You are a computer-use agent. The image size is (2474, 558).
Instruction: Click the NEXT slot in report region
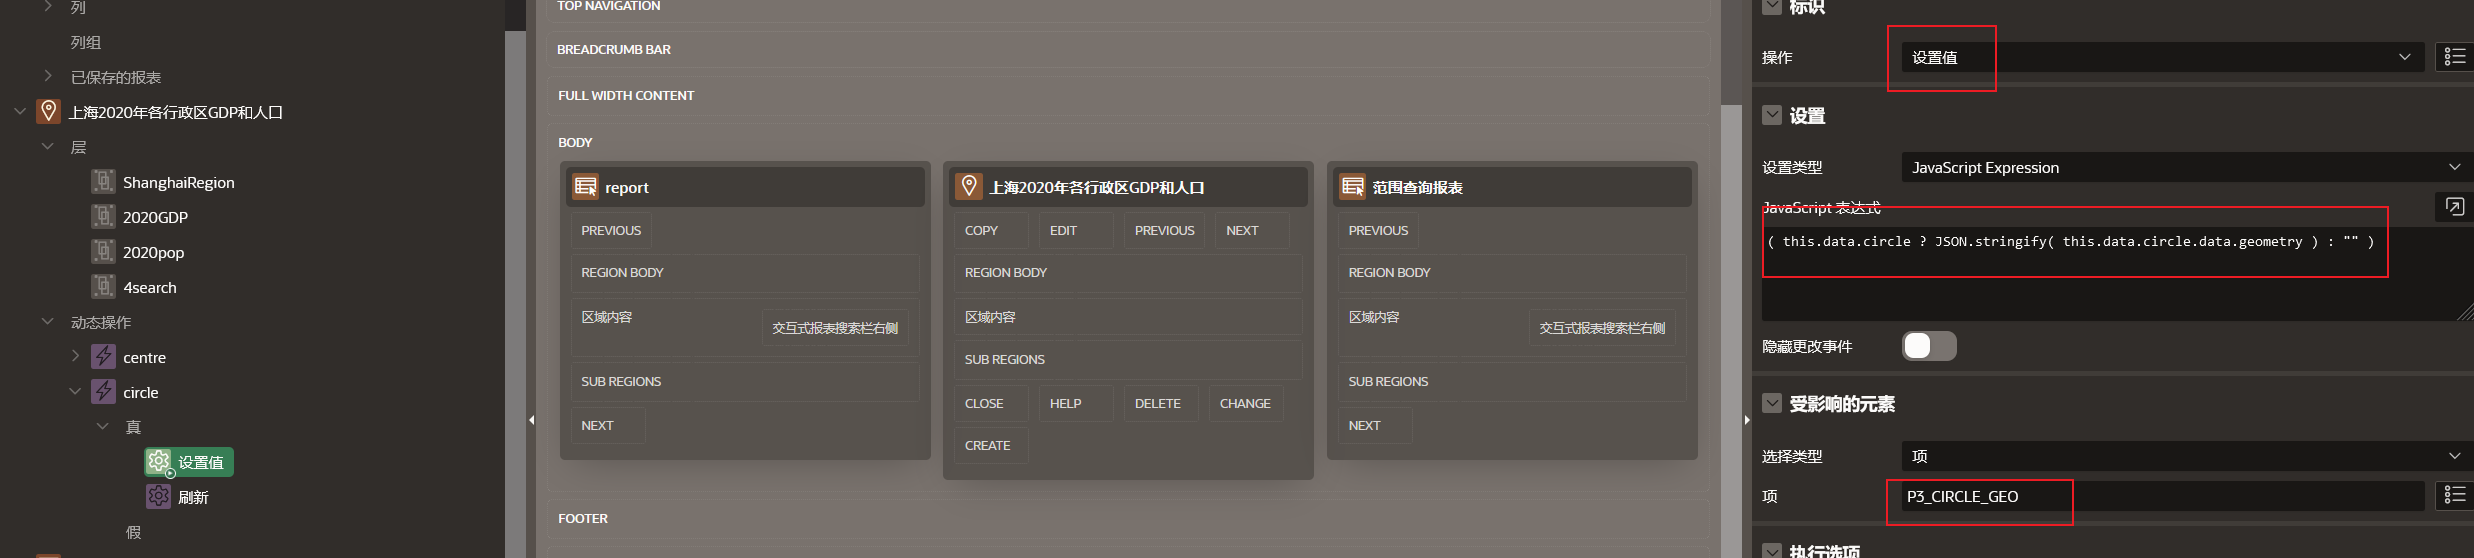tap(608, 425)
